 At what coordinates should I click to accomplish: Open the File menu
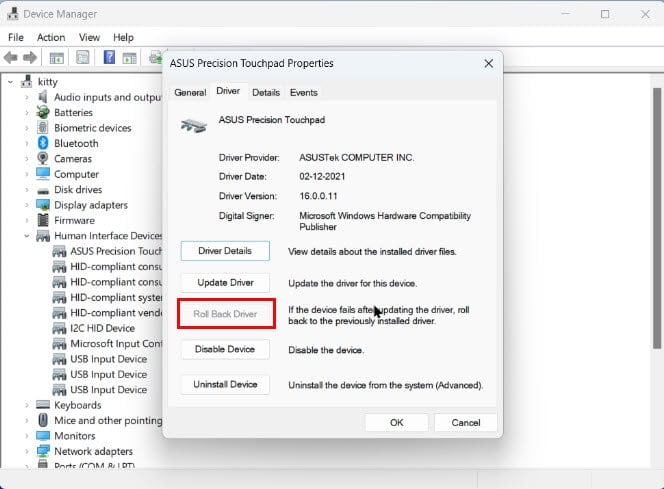[16, 37]
